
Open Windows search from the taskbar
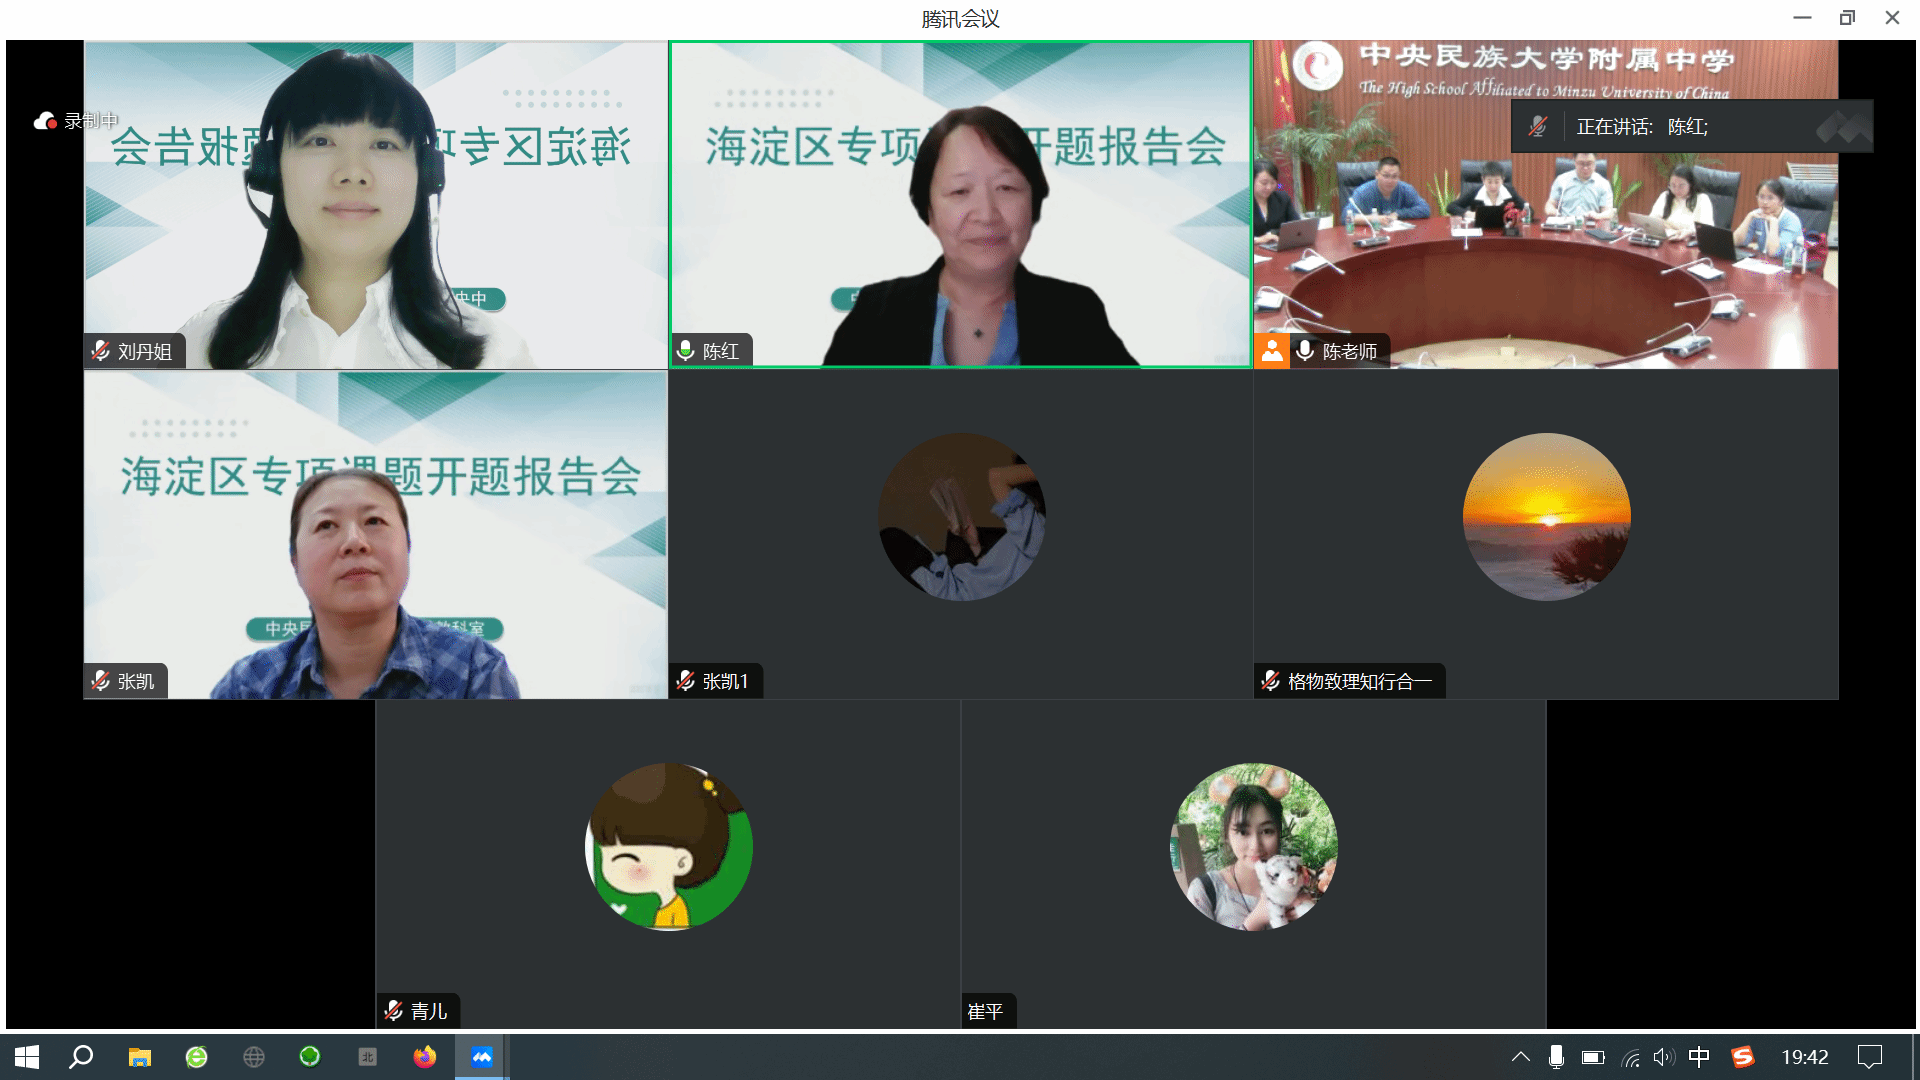pyautogui.click(x=81, y=1057)
